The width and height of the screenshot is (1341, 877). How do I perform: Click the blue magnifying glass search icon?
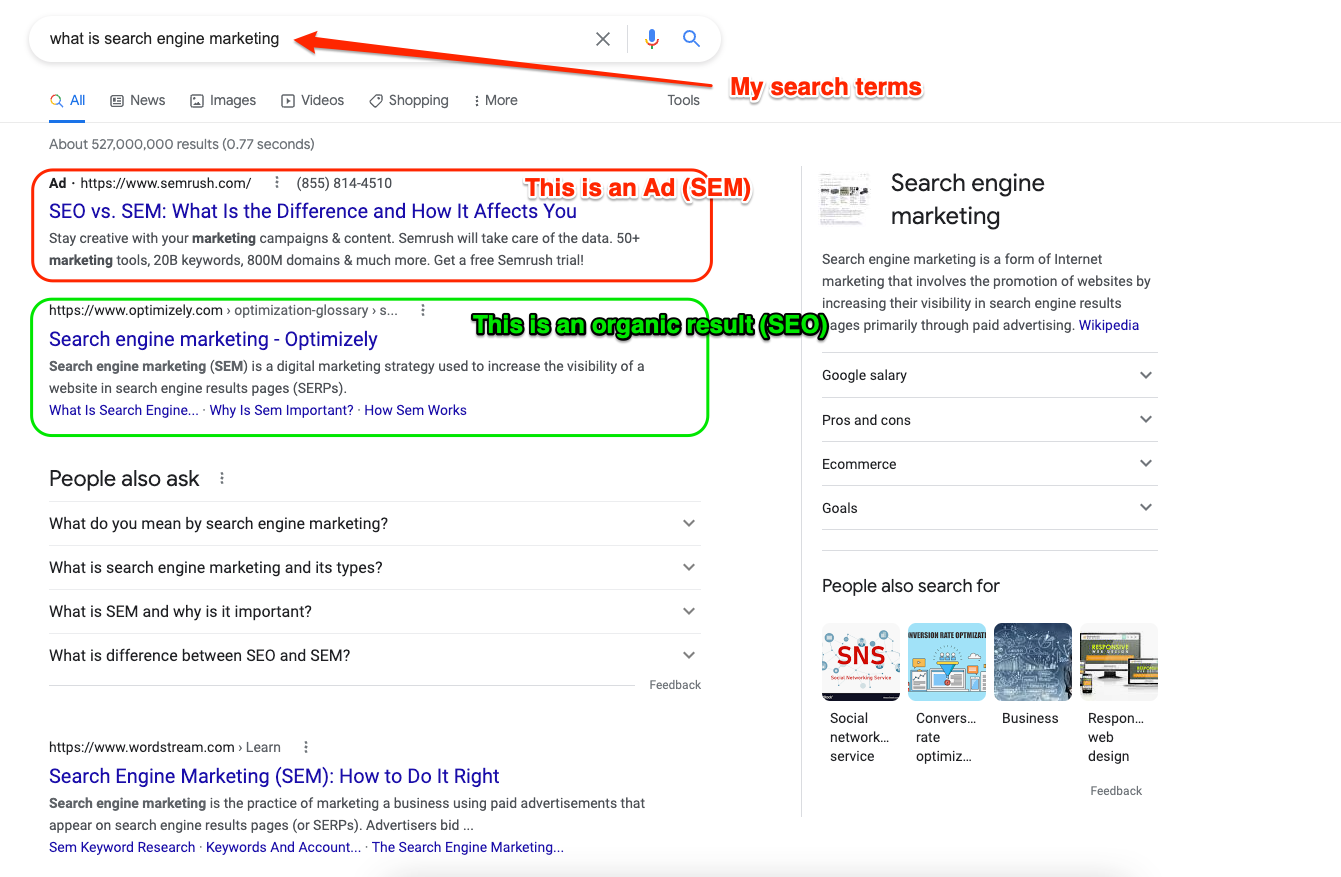(691, 38)
